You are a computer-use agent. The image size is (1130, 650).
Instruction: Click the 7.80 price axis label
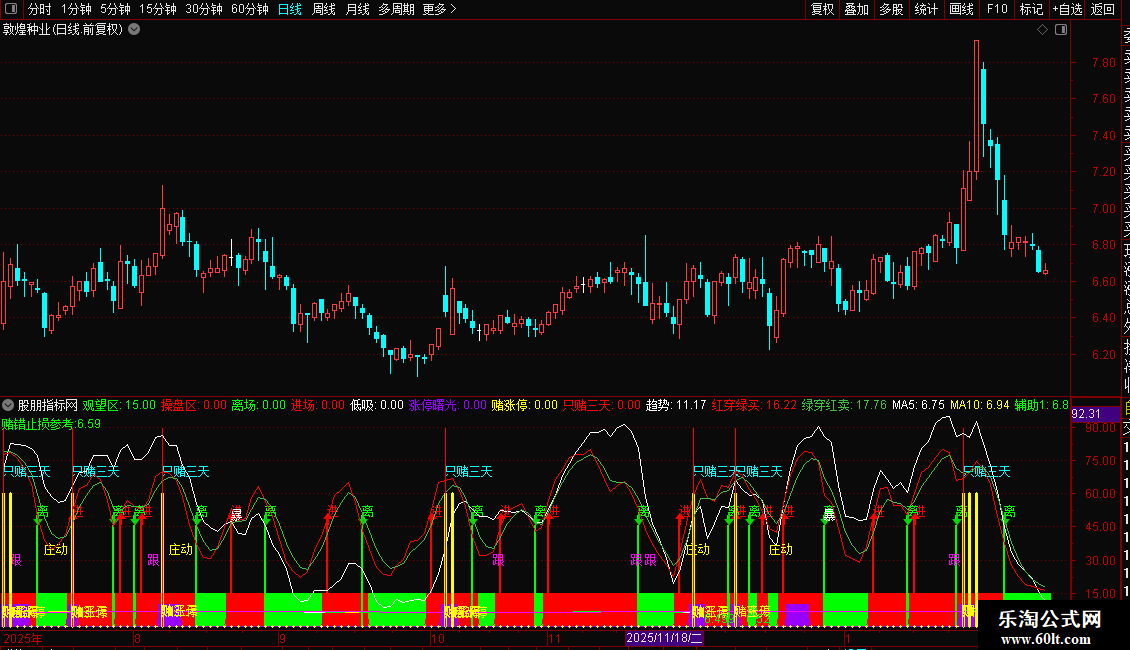click(x=1103, y=63)
